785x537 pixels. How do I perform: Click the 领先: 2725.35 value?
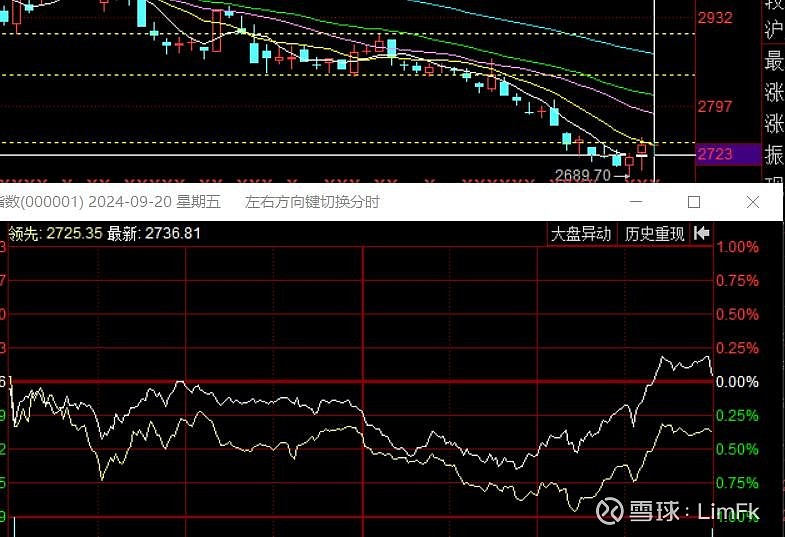[x=55, y=233]
